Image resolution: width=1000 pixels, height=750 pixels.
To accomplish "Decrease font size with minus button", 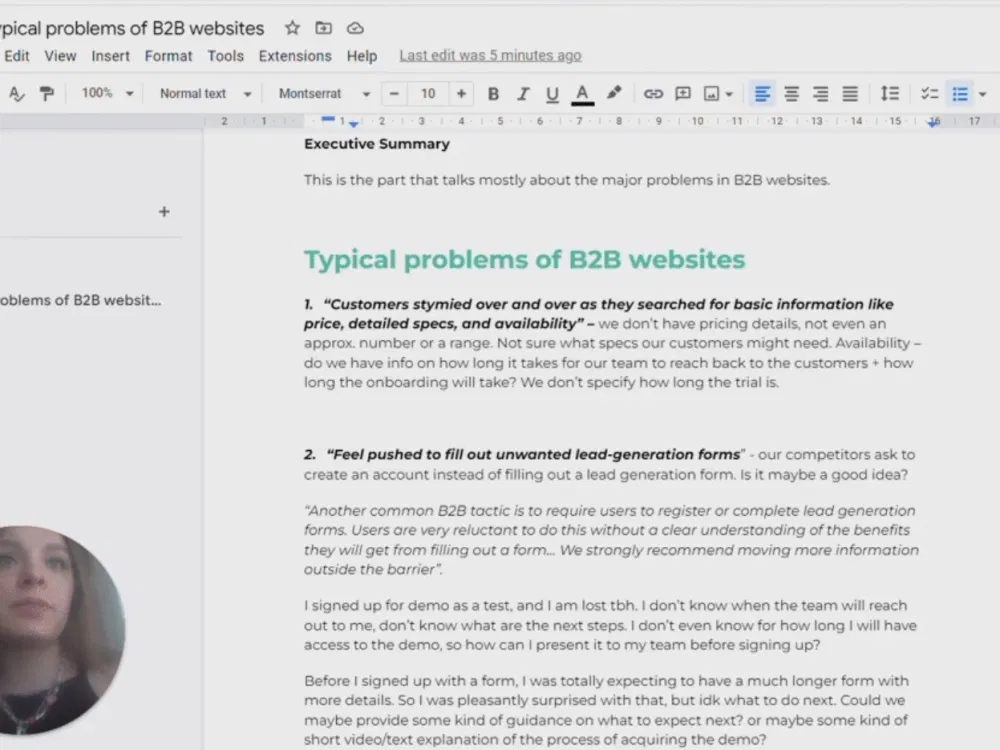I will click(394, 94).
